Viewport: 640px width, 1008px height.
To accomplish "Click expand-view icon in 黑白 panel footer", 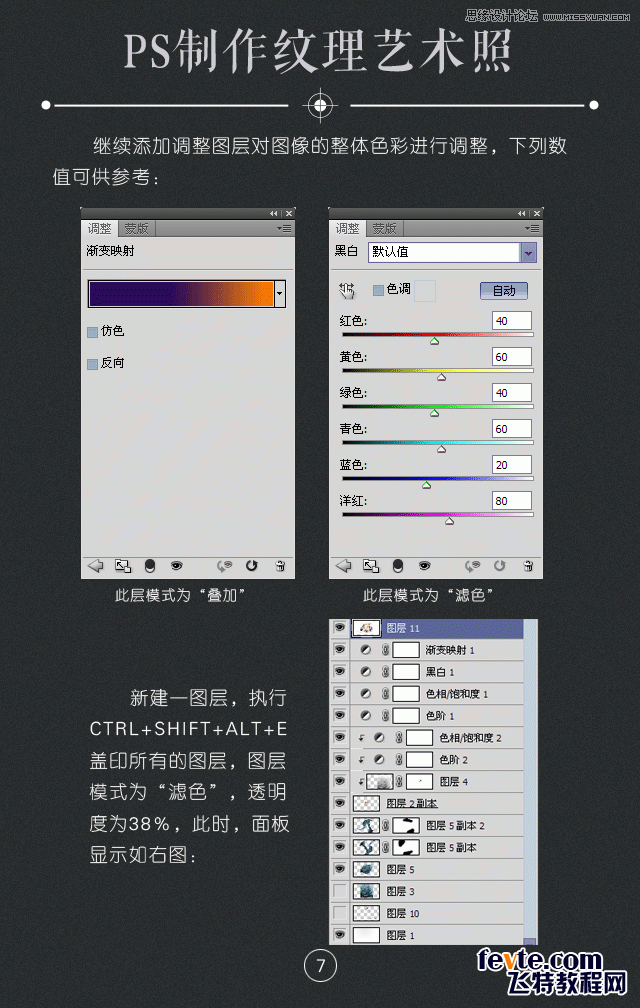I will tap(371, 566).
